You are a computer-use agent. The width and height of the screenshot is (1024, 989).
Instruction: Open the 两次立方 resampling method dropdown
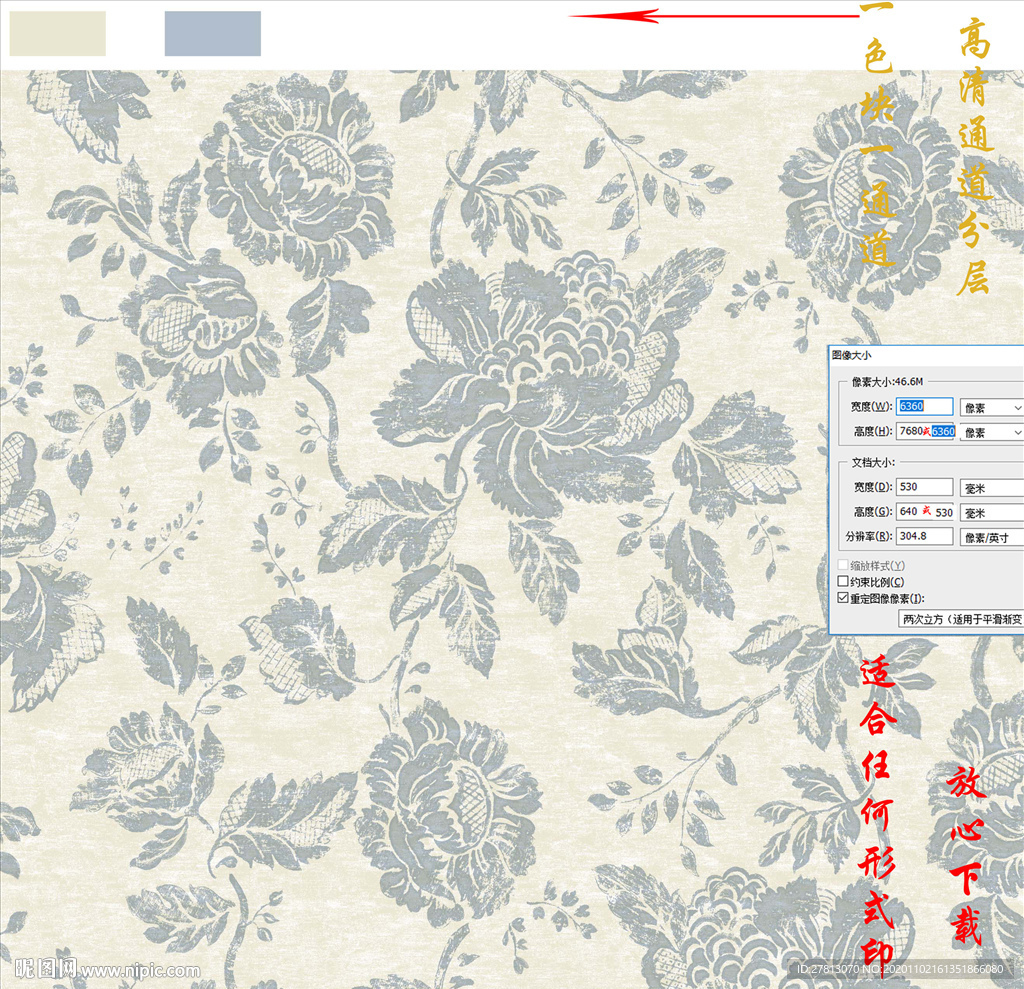coord(961,619)
